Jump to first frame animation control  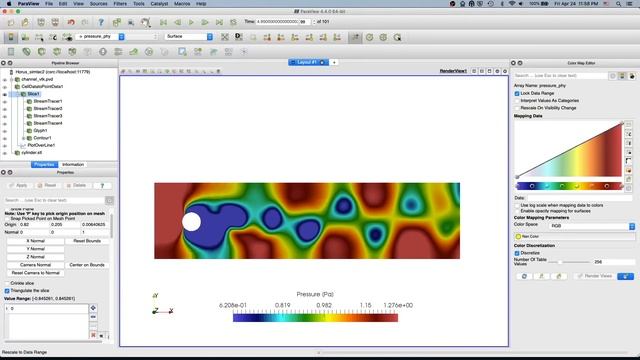point(163,22)
